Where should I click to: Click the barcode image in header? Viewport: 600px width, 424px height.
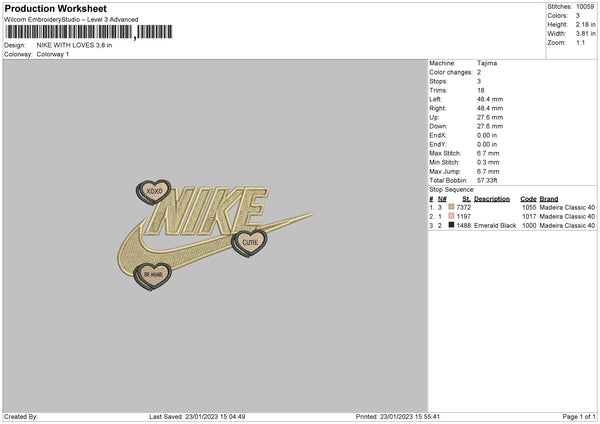tap(88, 32)
